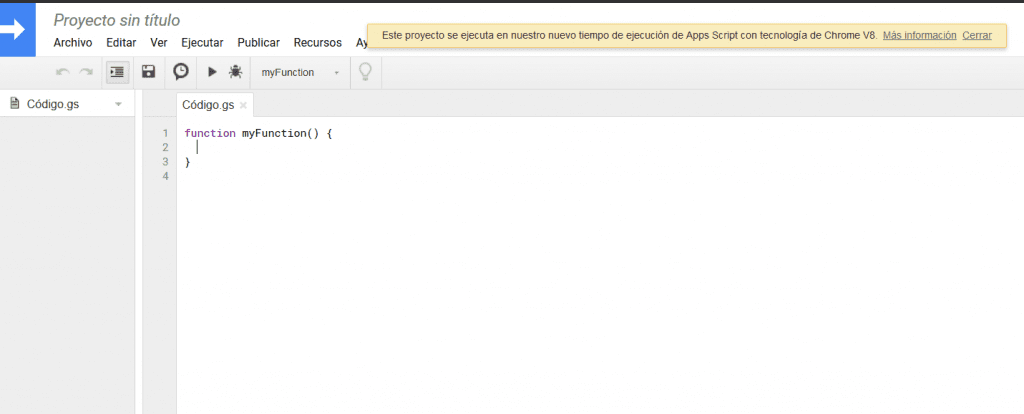Image resolution: width=1024 pixels, height=414 pixels.
Task: Open the Archivo menu
Action: coord(72,43)
